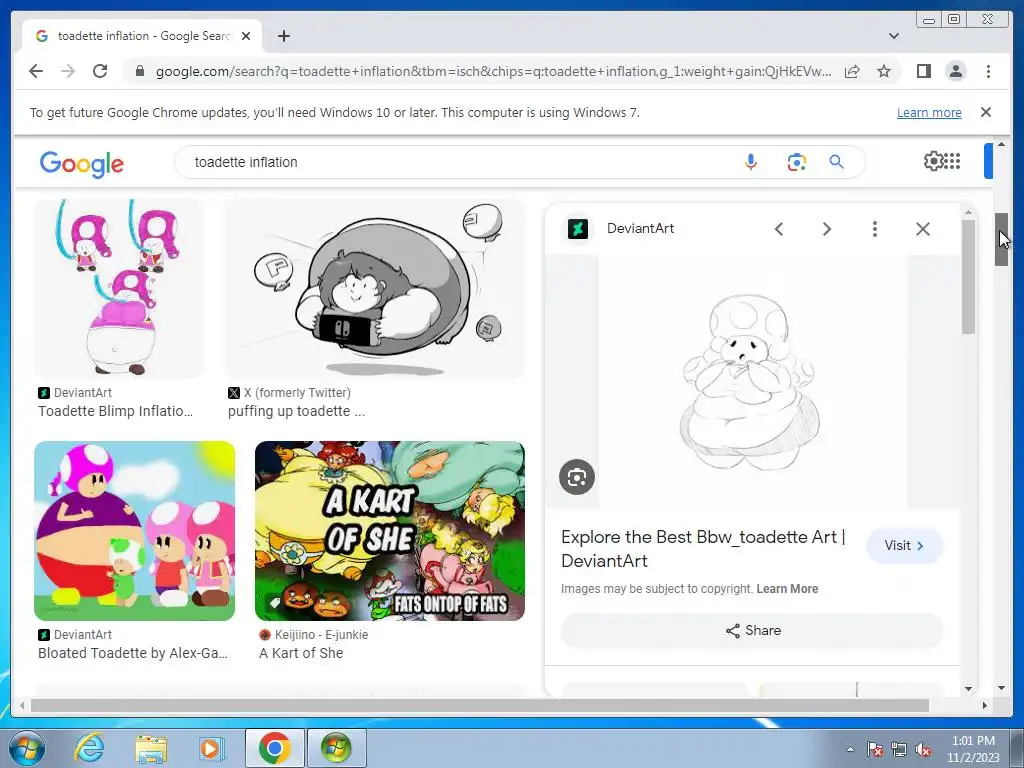1024x768 pixels.
Task: Click the horizontal scrollbar thumb
Action: (480, 705)
